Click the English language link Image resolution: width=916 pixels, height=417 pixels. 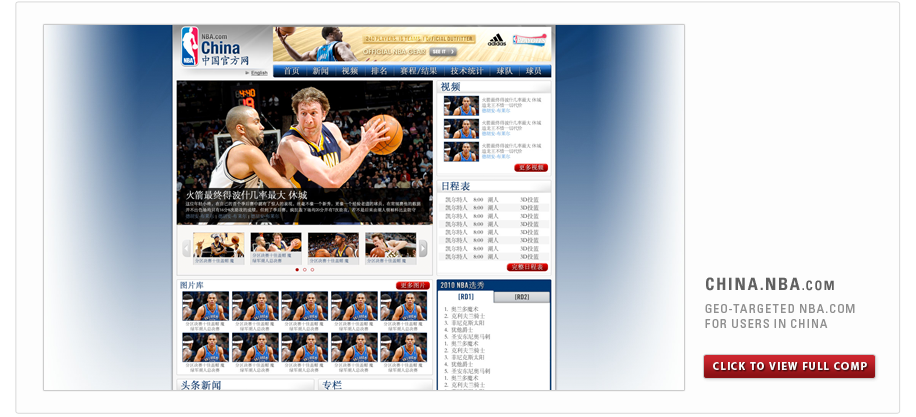pyautogui.click(x=258, y=73)
